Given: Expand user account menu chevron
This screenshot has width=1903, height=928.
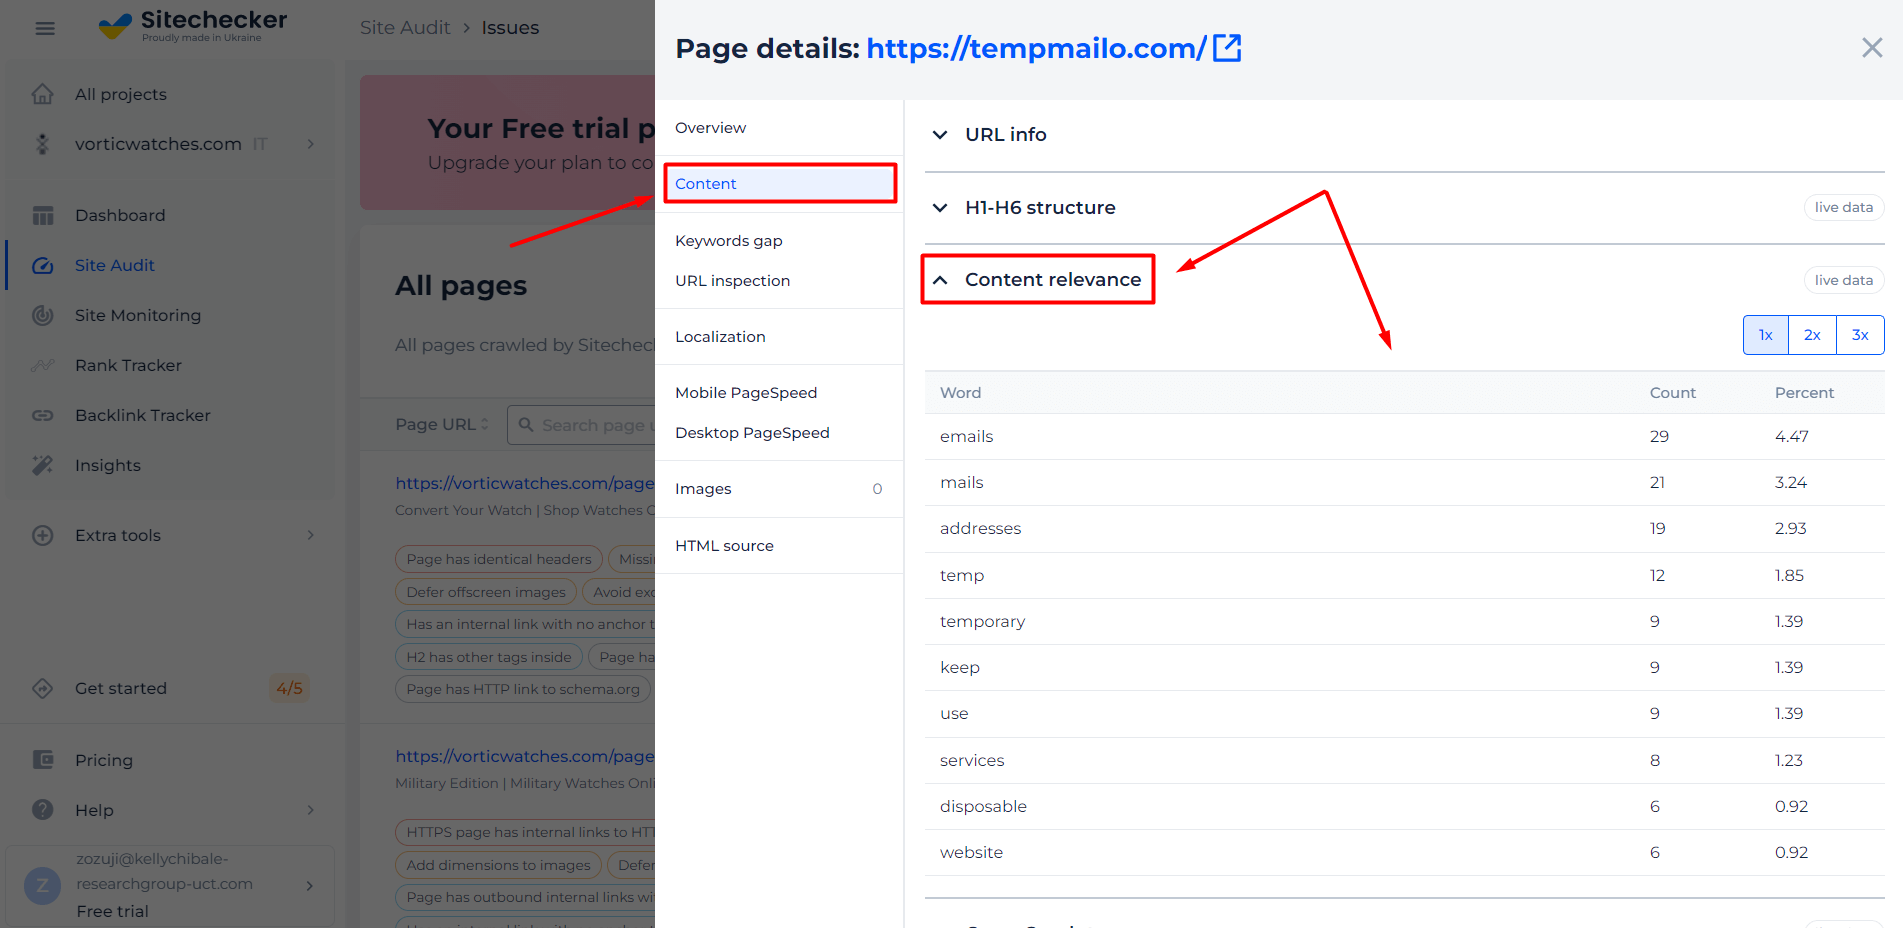Looking at the screenshot, I should click(310, 885).
